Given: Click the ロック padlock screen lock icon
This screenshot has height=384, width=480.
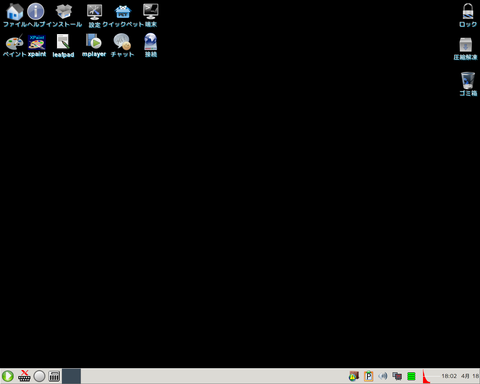Looking at the screenshot, I should (468, 12).
